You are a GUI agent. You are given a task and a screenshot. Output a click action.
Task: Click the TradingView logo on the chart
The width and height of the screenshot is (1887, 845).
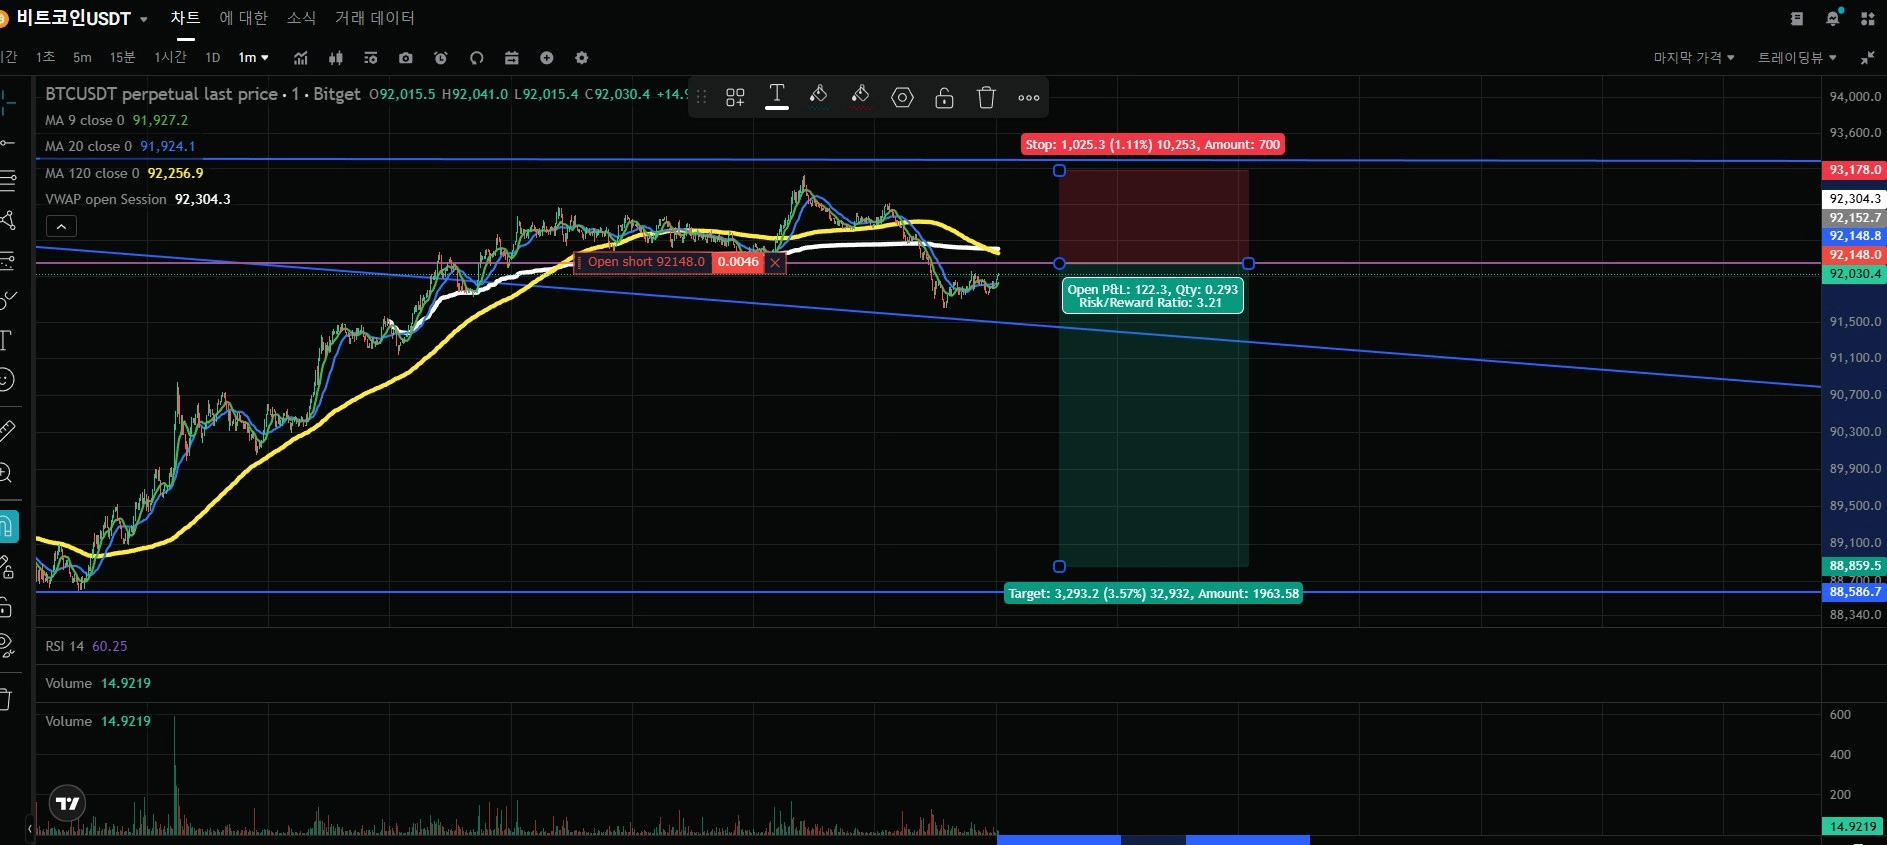68,802
